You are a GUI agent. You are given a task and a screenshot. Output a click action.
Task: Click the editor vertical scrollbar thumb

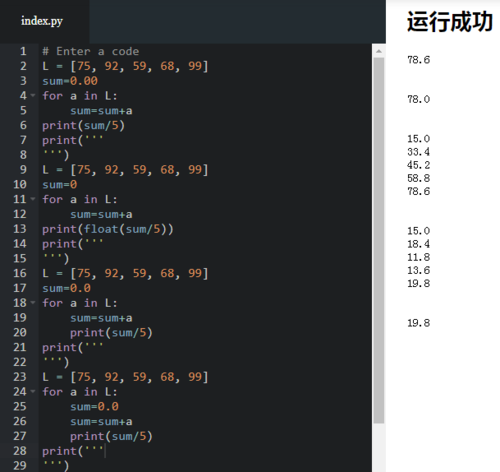(x=379, y=240)
